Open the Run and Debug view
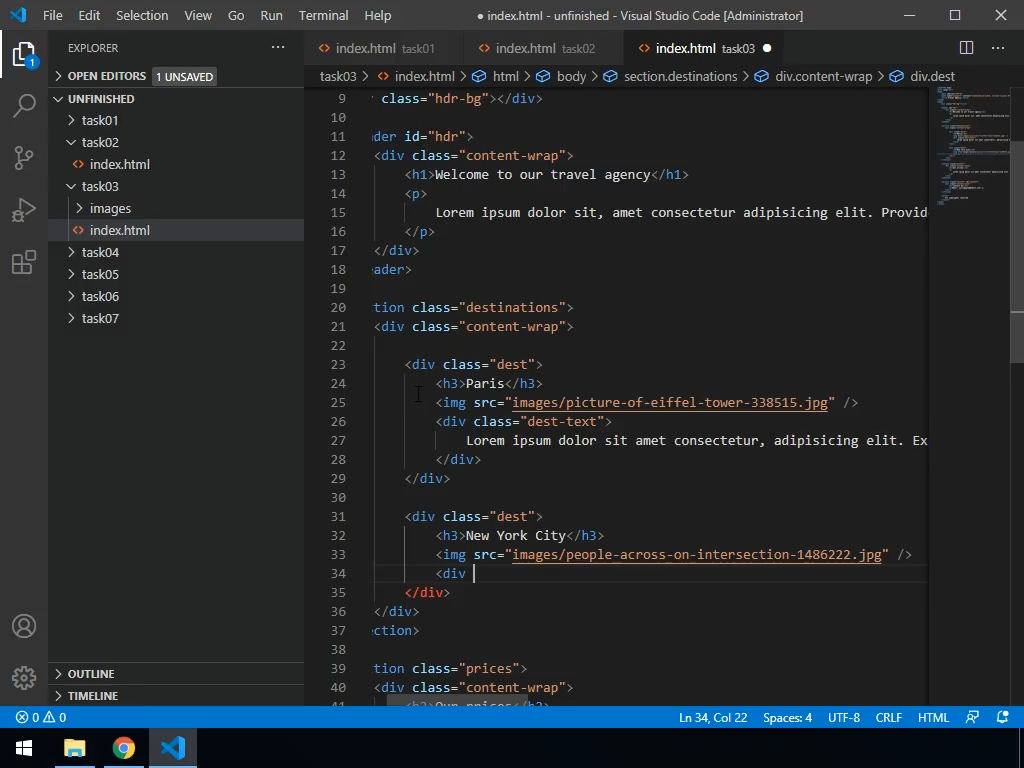The width and height of the screenshot is (1024, 768). point(24,210)
